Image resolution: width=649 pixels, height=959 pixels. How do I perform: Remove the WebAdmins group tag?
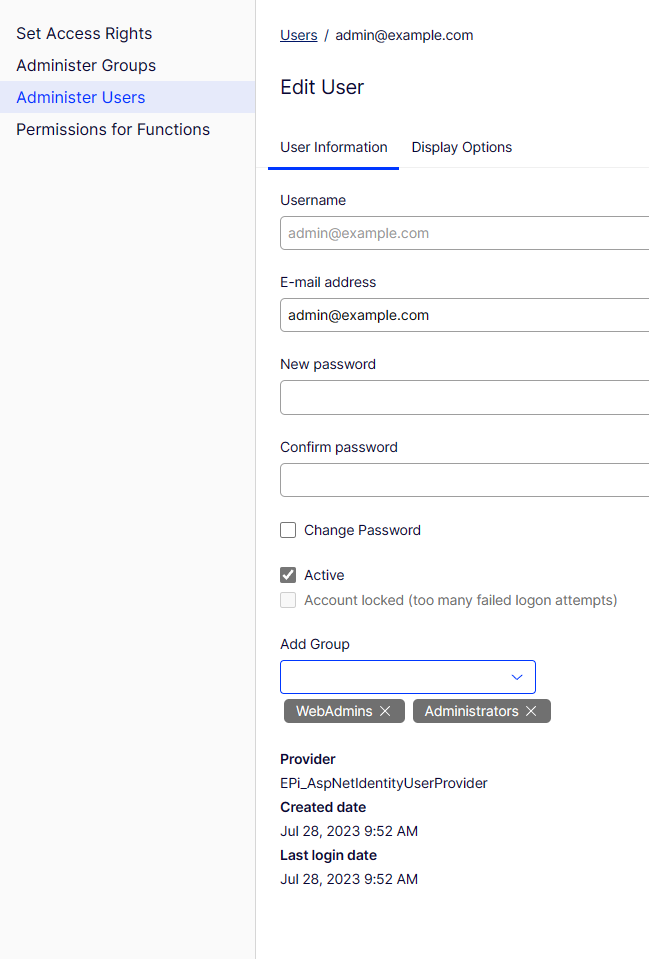pos(385,711)
